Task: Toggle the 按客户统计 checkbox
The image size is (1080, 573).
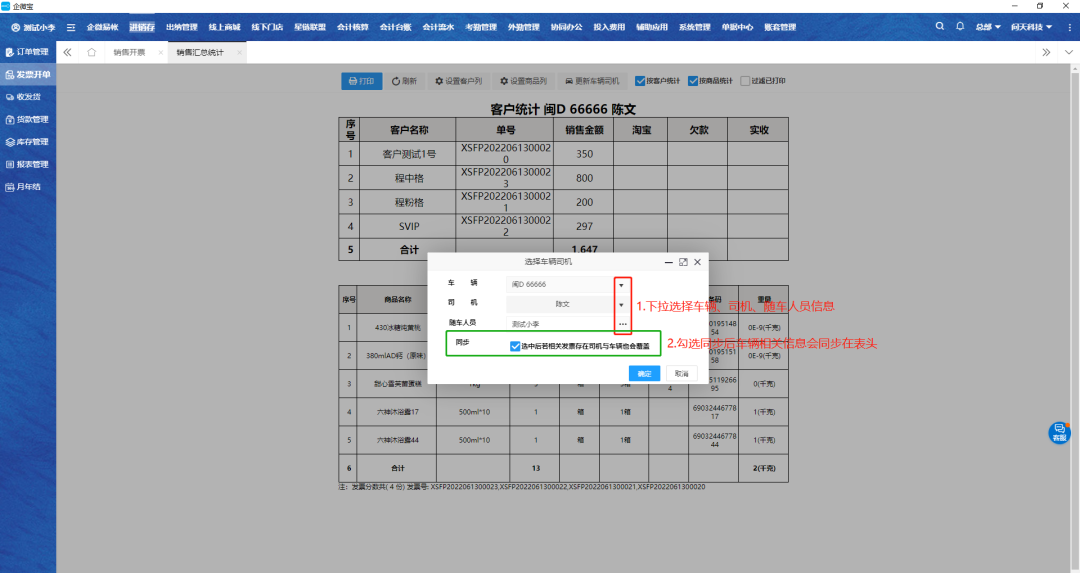Action: click(x=640, y=81)
